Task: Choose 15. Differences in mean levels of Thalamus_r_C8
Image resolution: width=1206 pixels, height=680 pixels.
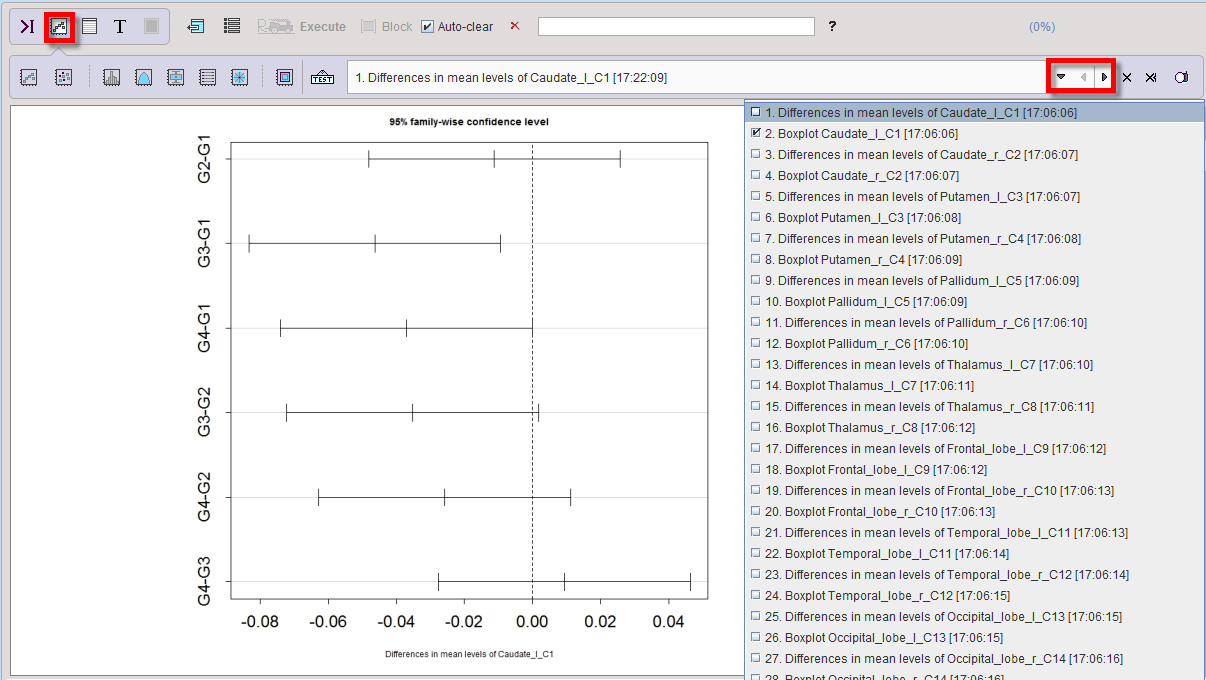Action: [975, 407]
